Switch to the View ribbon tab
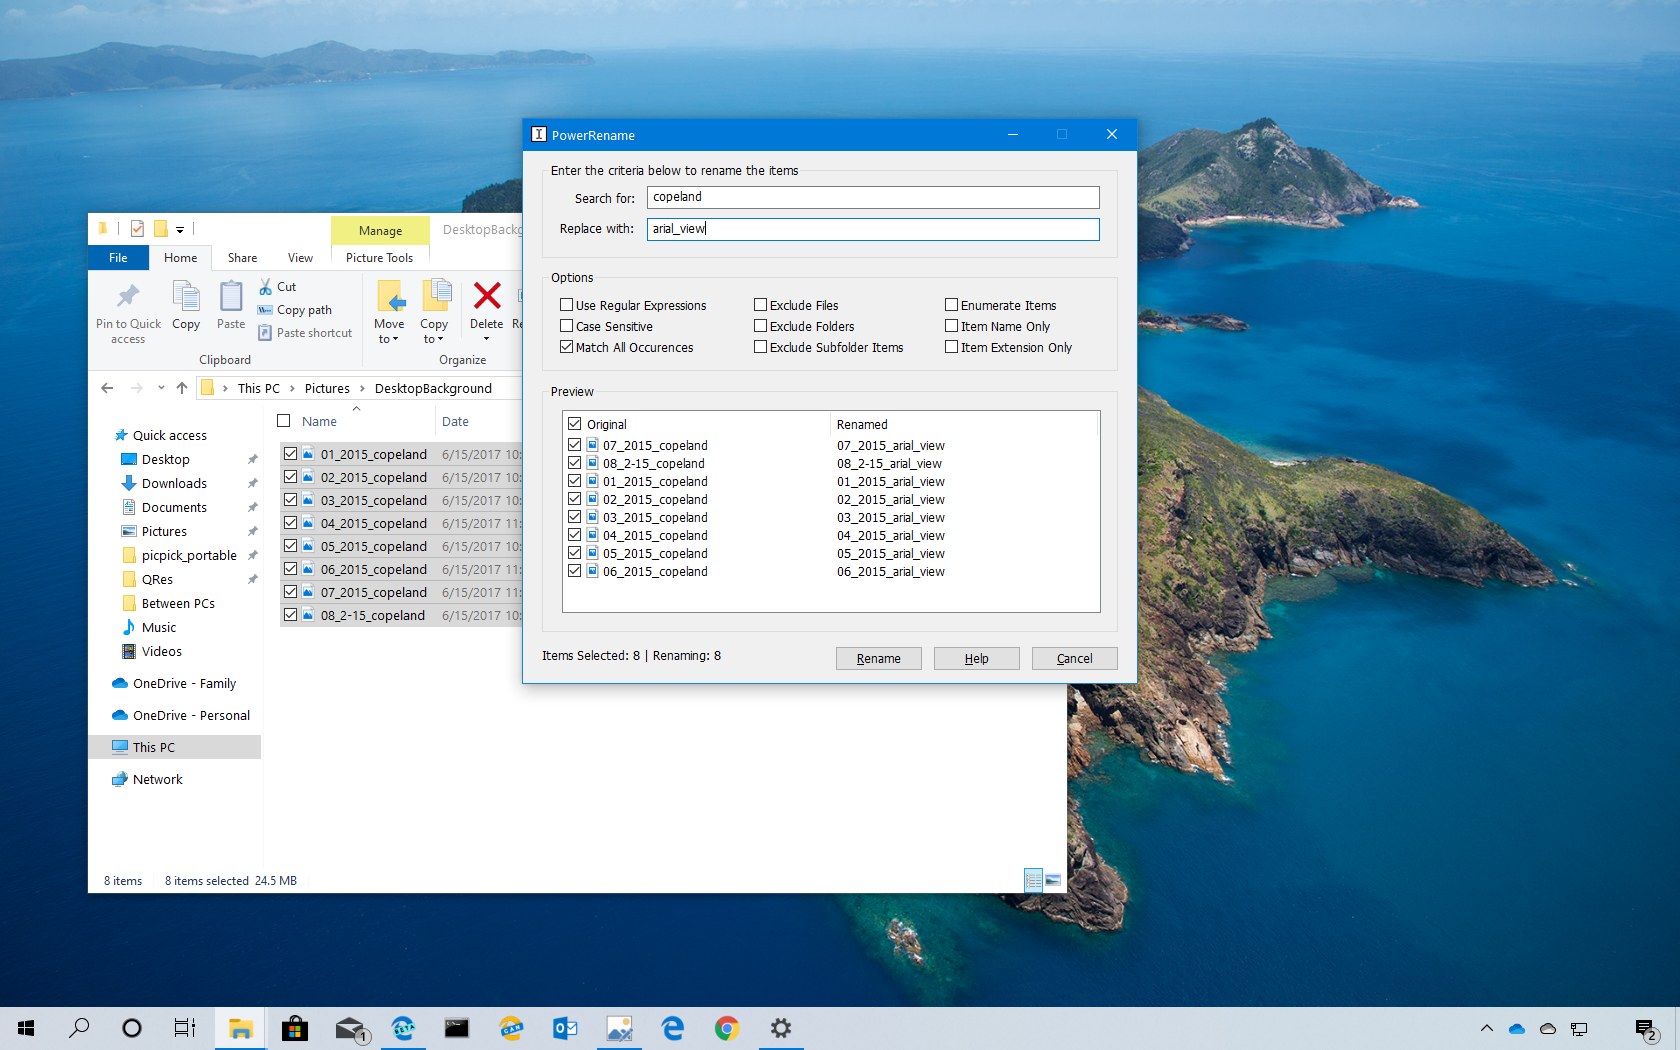This screenshot has height=1050, width=1680. 300,258
